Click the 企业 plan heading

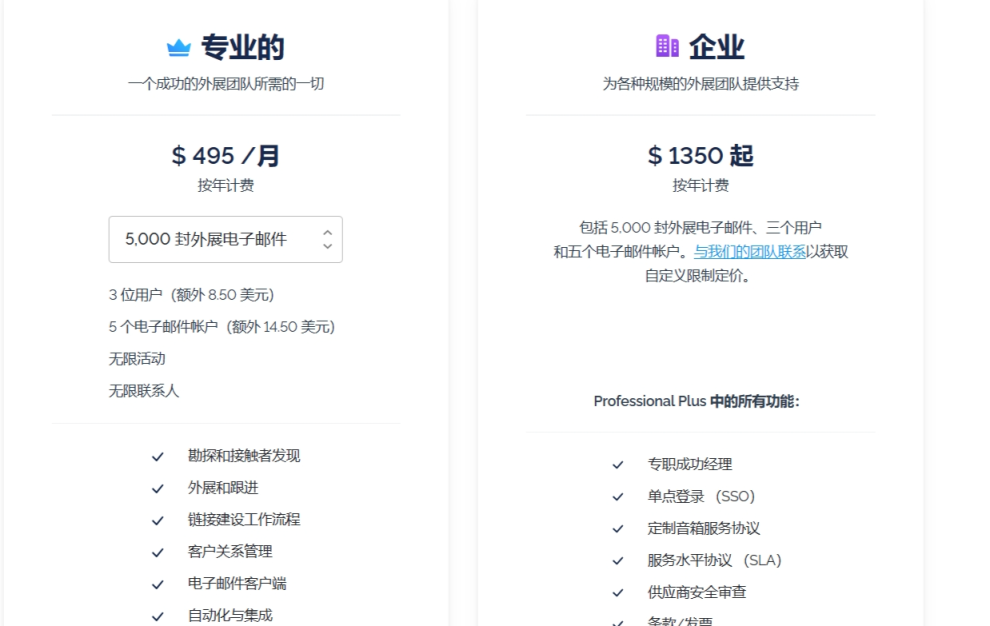click(x=716, y=47)
